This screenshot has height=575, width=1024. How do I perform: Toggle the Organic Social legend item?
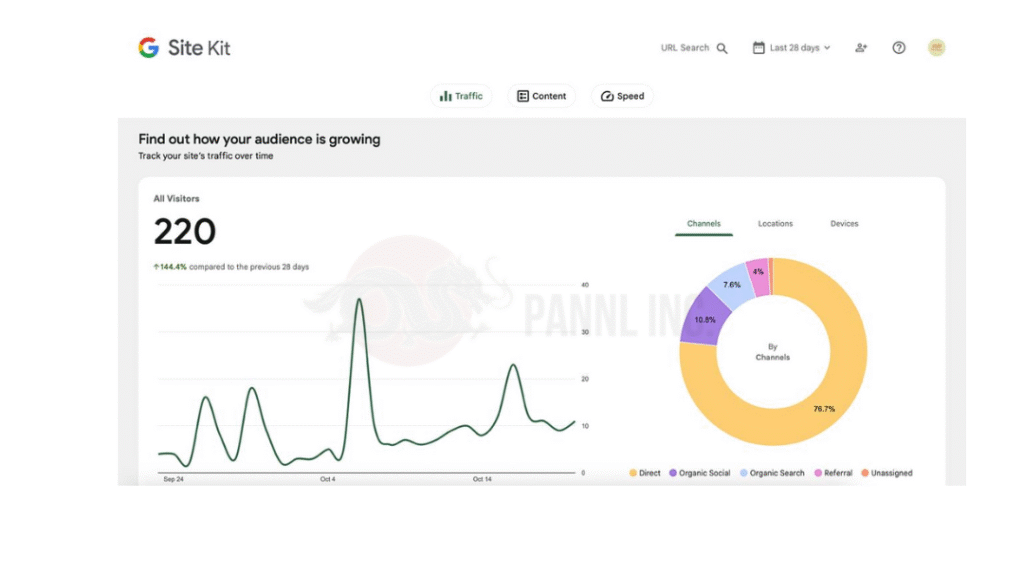coord(699,473)
